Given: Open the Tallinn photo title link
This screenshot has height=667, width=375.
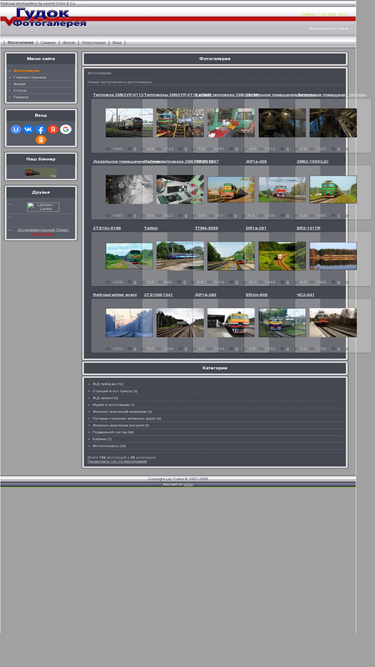Looking at the screenshot, I should [x=151, y=228].
